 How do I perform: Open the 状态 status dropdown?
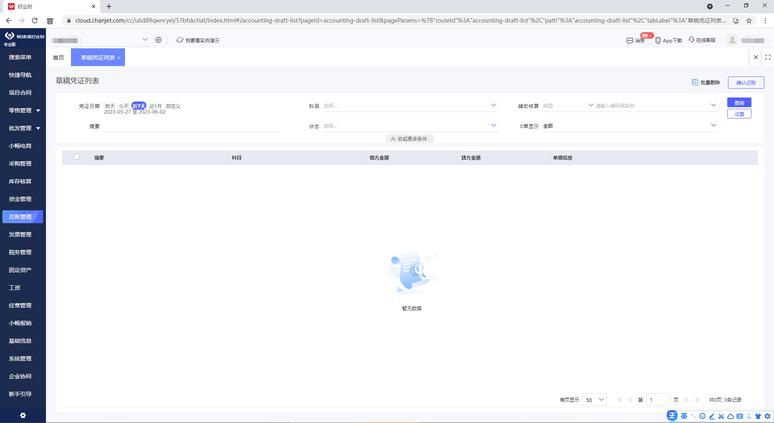coord(410,126)
